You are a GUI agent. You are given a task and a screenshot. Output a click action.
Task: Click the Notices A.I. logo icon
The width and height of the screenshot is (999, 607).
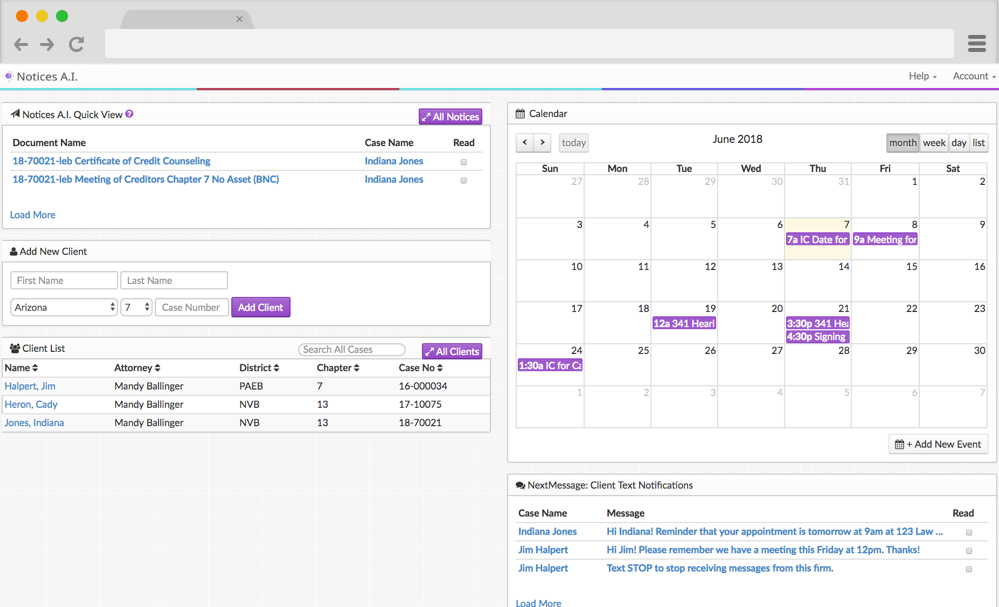[8, 76]
